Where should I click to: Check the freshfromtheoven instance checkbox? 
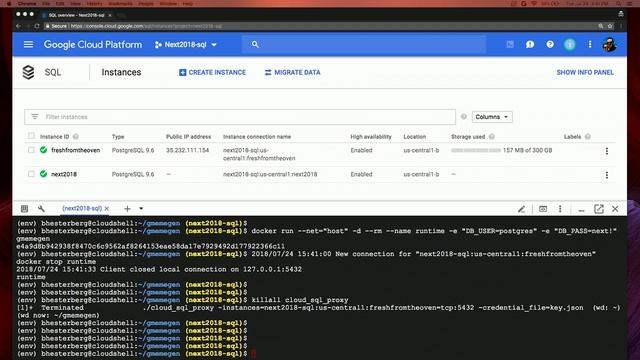[31, 150]
